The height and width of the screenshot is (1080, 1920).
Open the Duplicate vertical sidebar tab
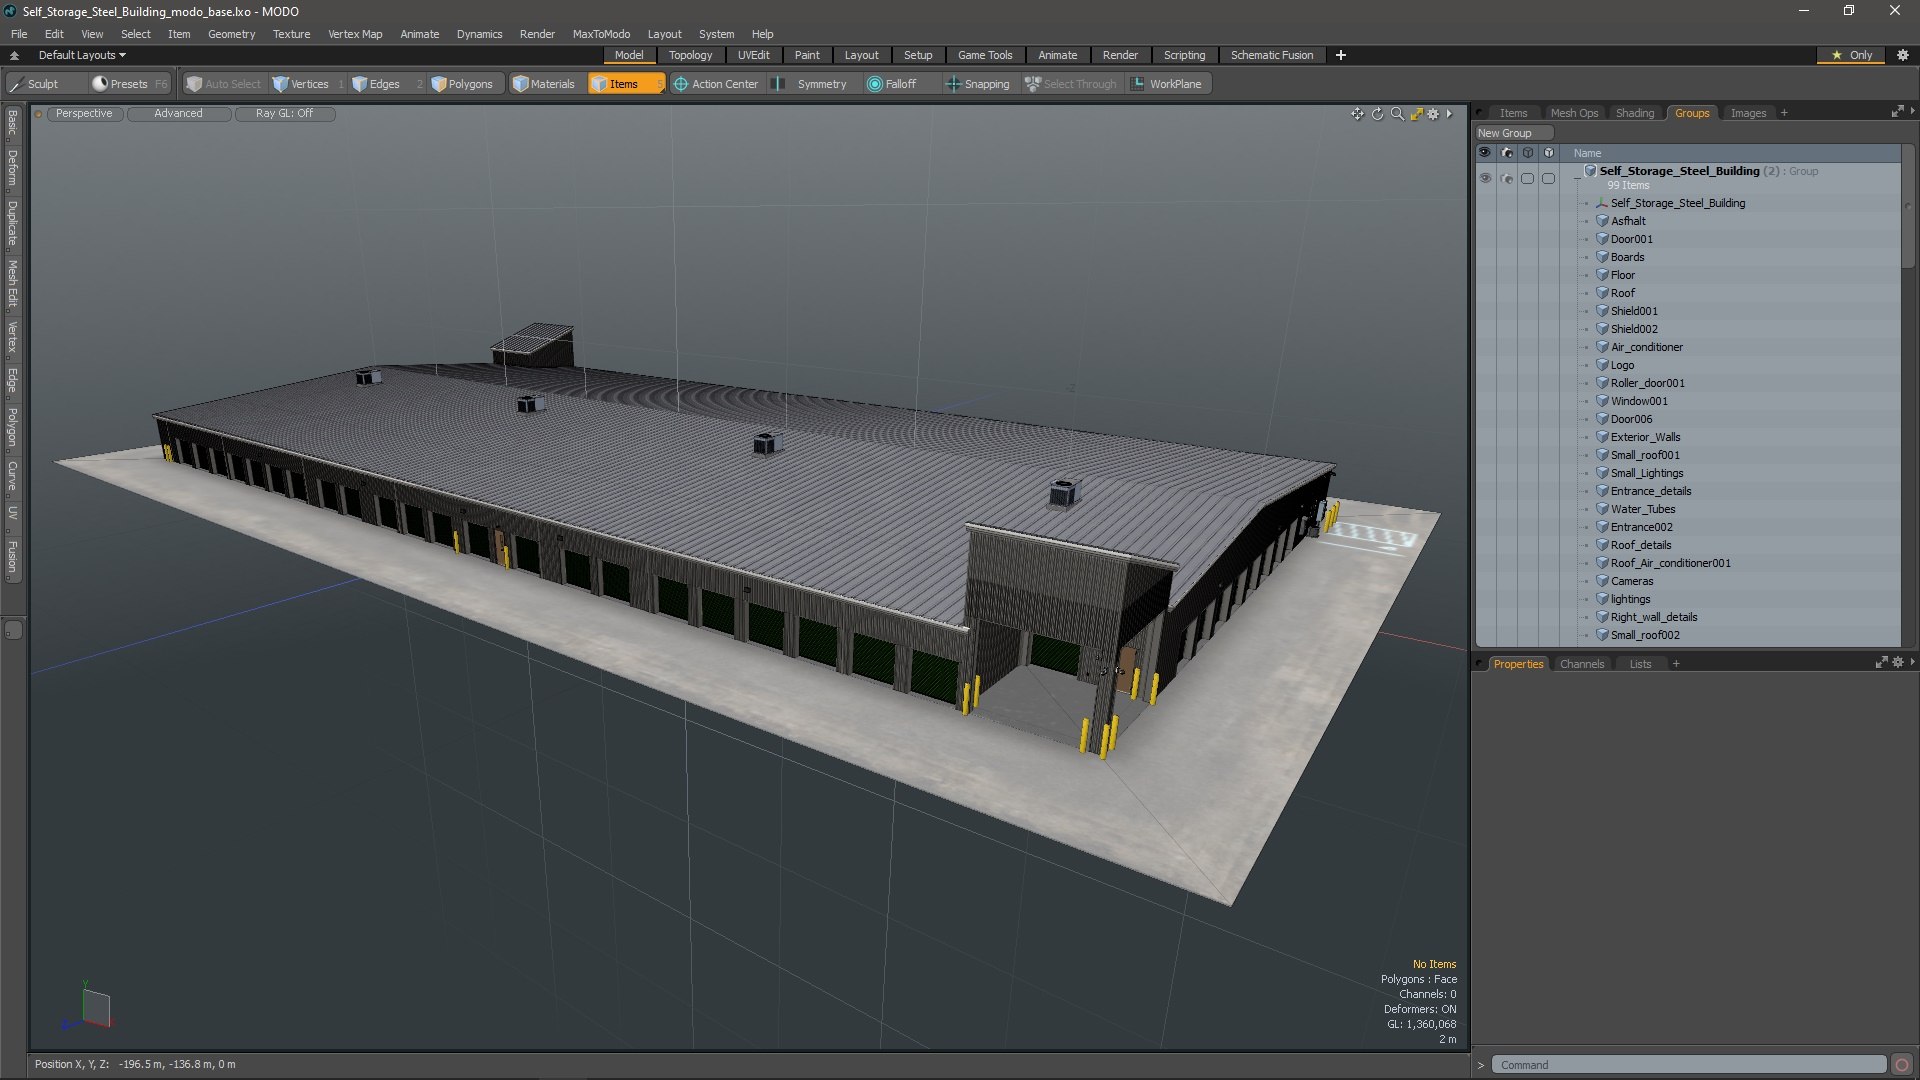pyautogui.click(x=12, y=224)
